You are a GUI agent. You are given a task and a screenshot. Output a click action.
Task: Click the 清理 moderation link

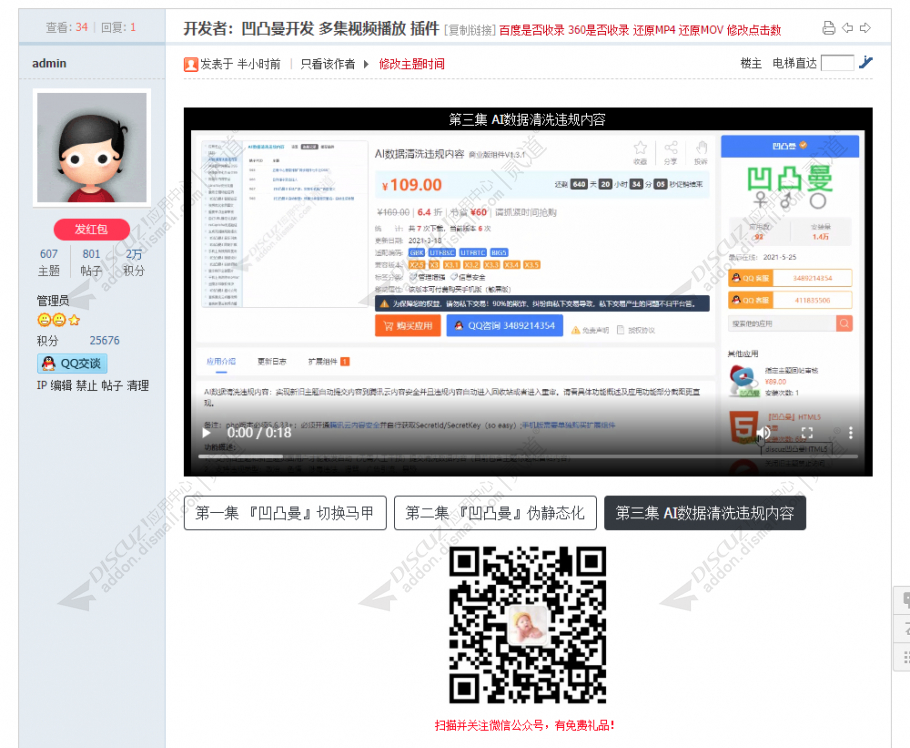(x=138, y=385)
